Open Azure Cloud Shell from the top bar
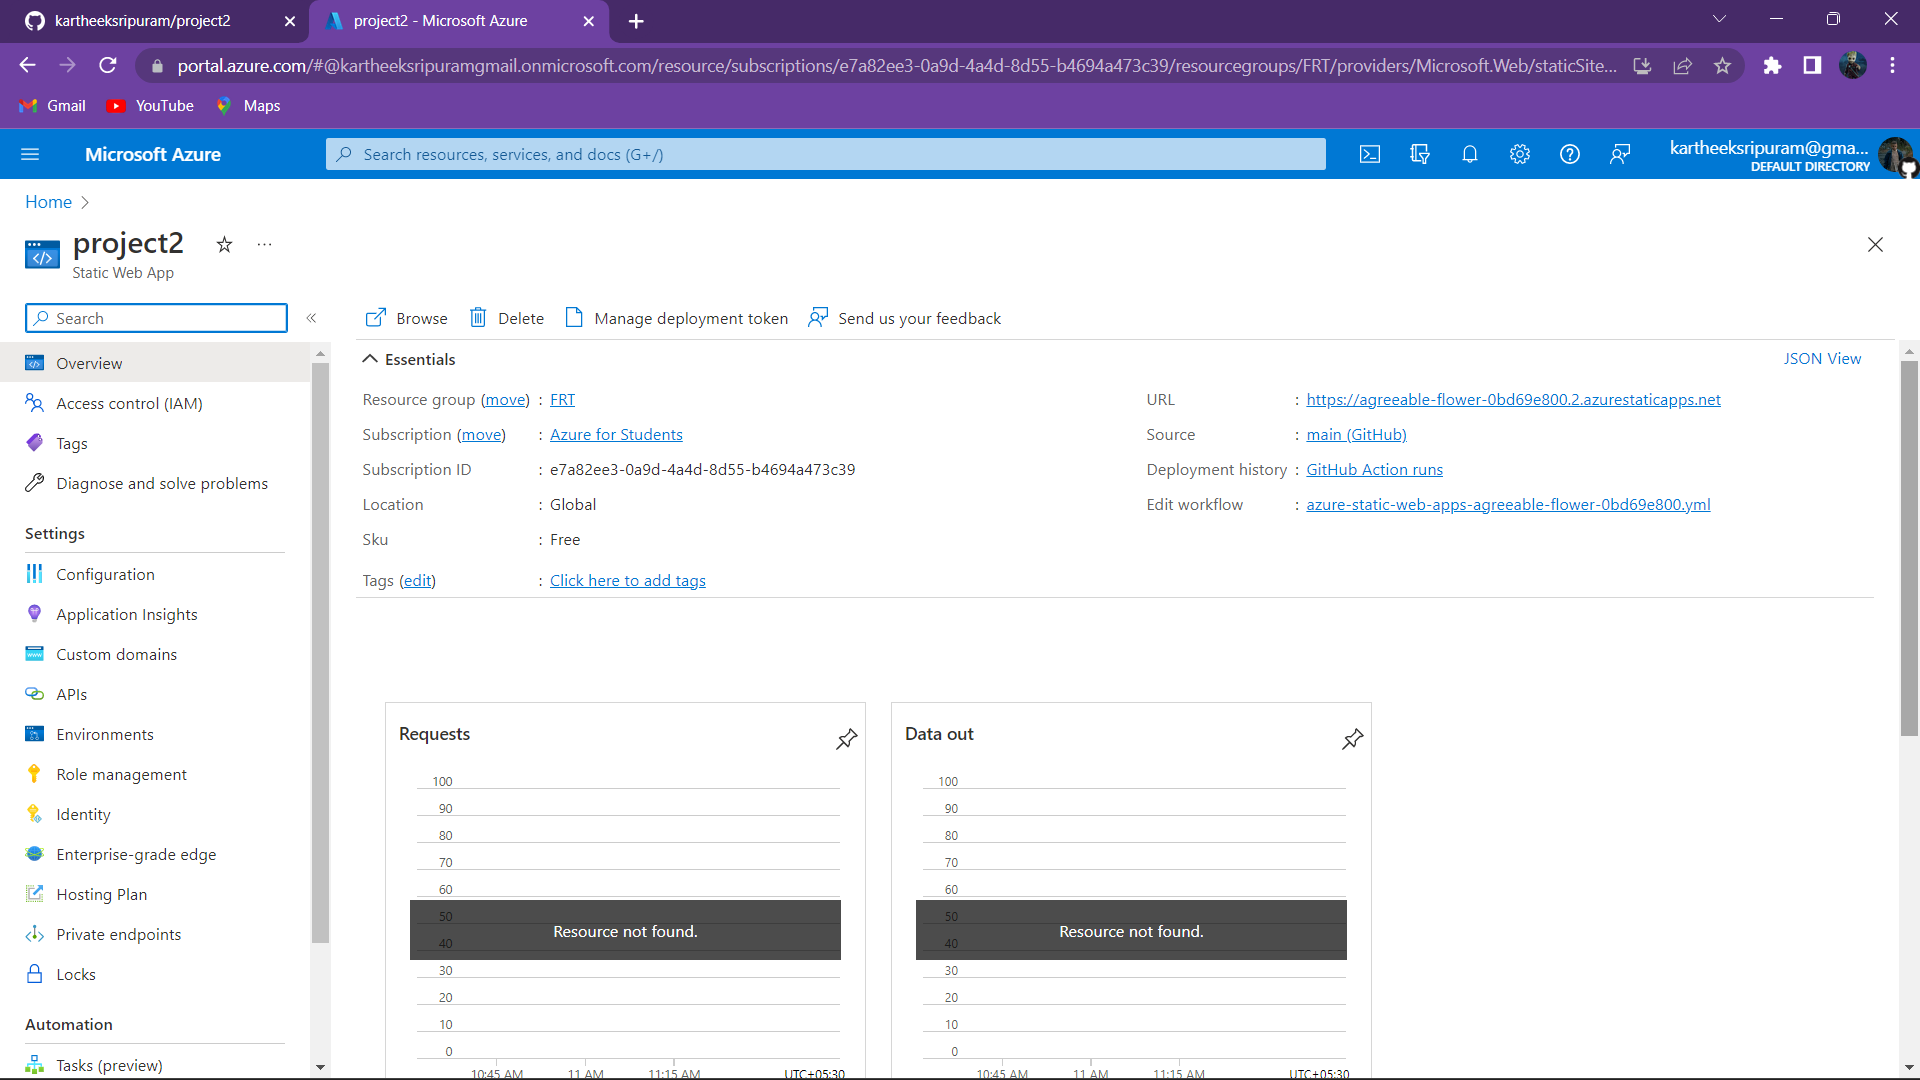Screen dimensions: 1920x1080 pos(1370,154)
